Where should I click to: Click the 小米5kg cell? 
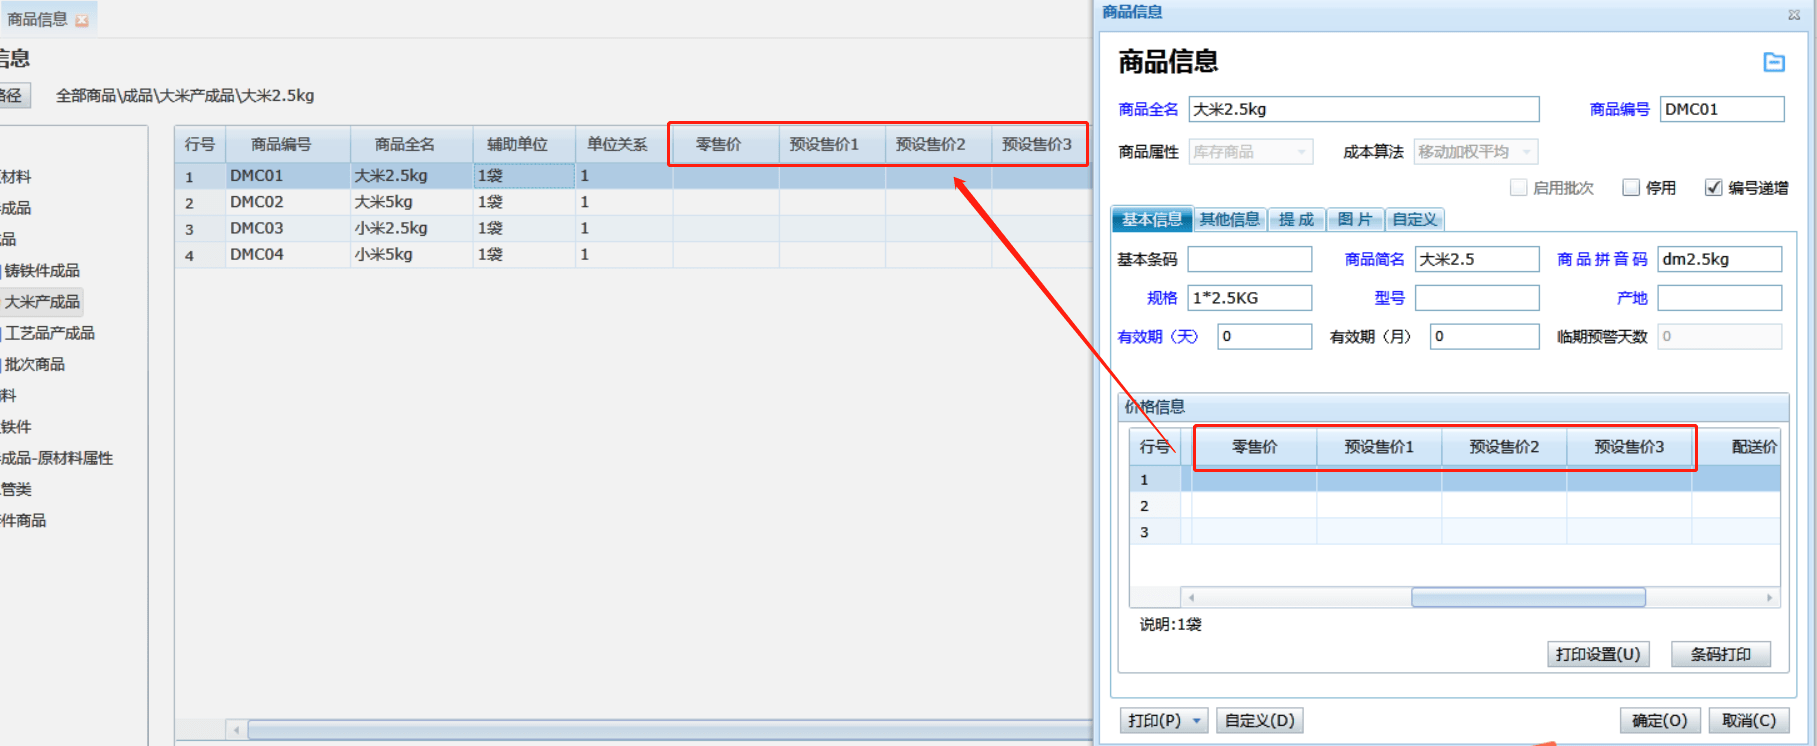(411, 254)
